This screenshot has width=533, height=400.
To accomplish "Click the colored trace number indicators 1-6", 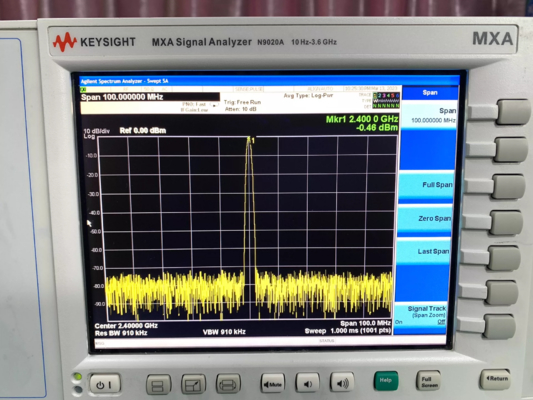I will (x=386, y=95).
